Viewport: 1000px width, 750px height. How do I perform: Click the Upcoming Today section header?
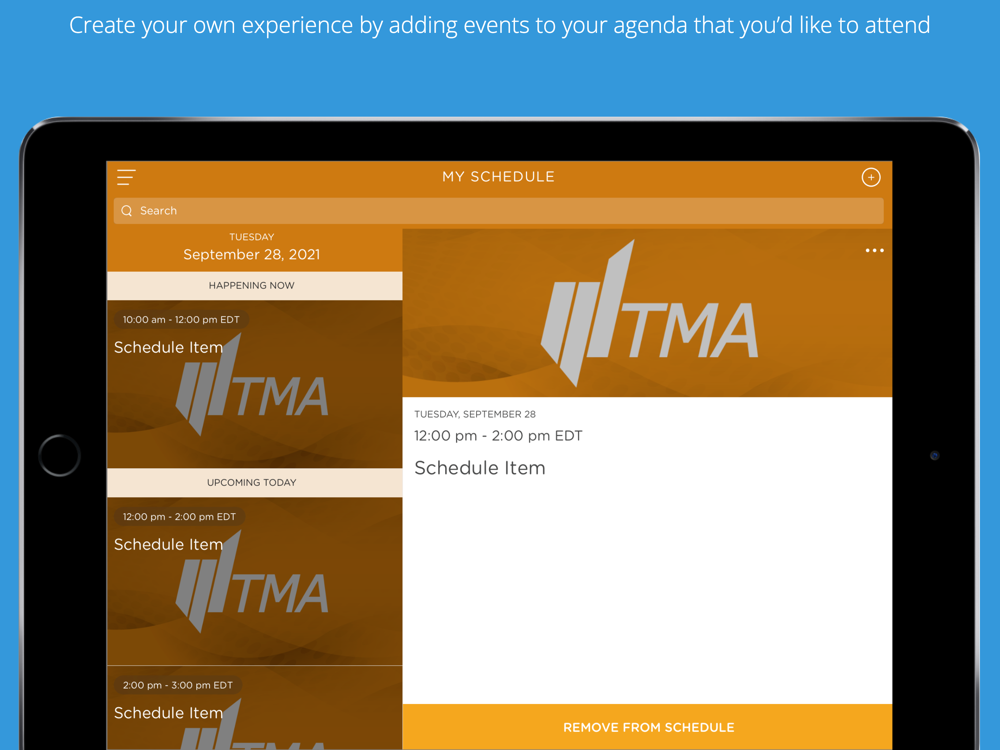pyautogui.click(x=254, y=483)
